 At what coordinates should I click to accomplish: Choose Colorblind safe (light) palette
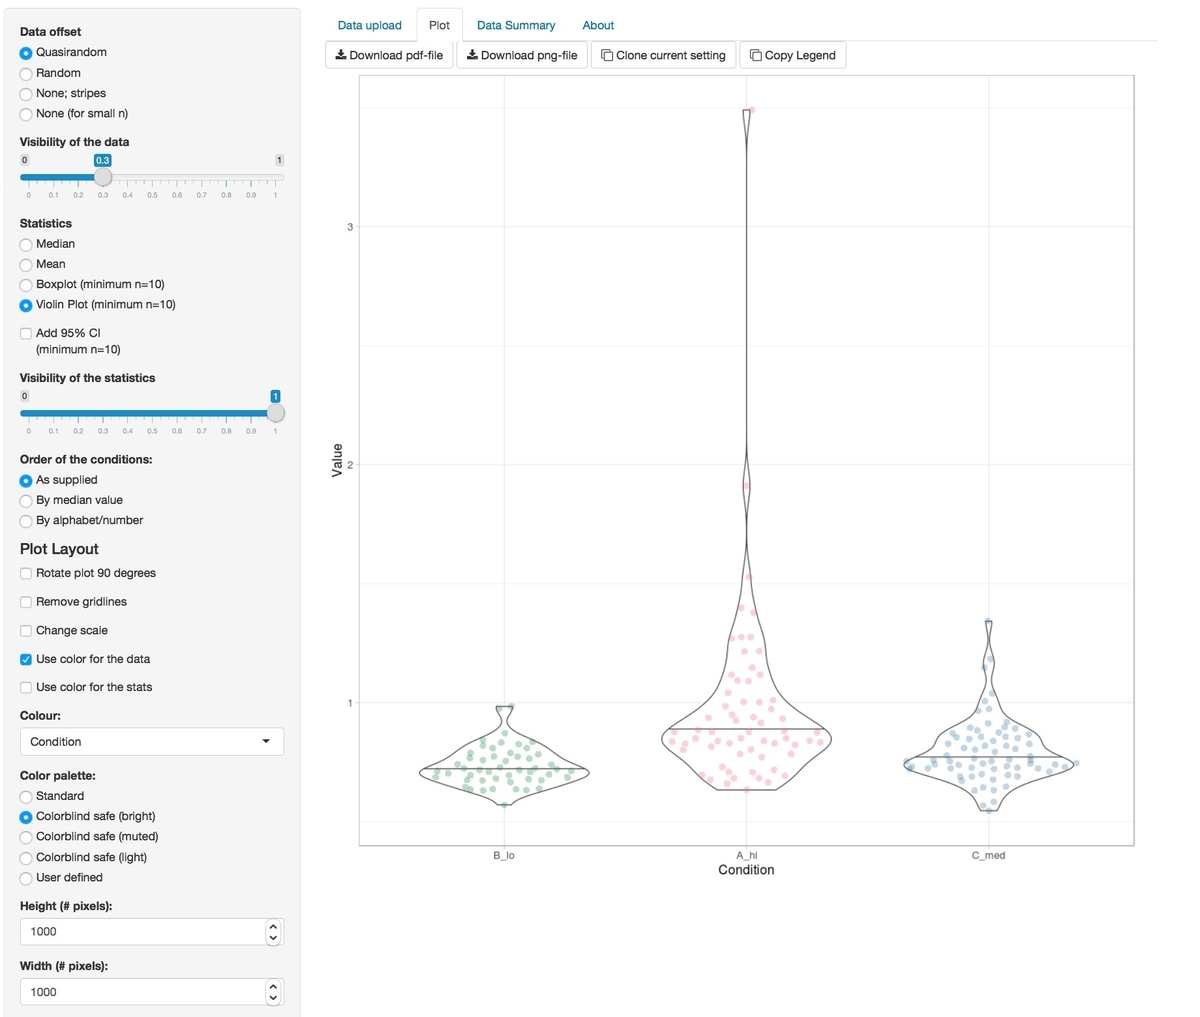26,858
